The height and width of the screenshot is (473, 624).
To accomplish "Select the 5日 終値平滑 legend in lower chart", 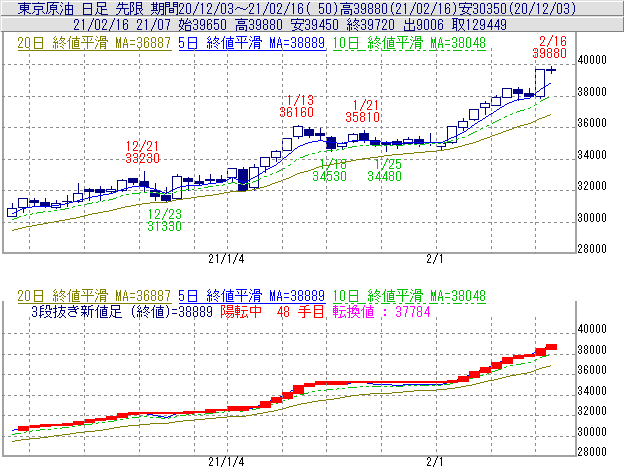I will click(252, 296).
